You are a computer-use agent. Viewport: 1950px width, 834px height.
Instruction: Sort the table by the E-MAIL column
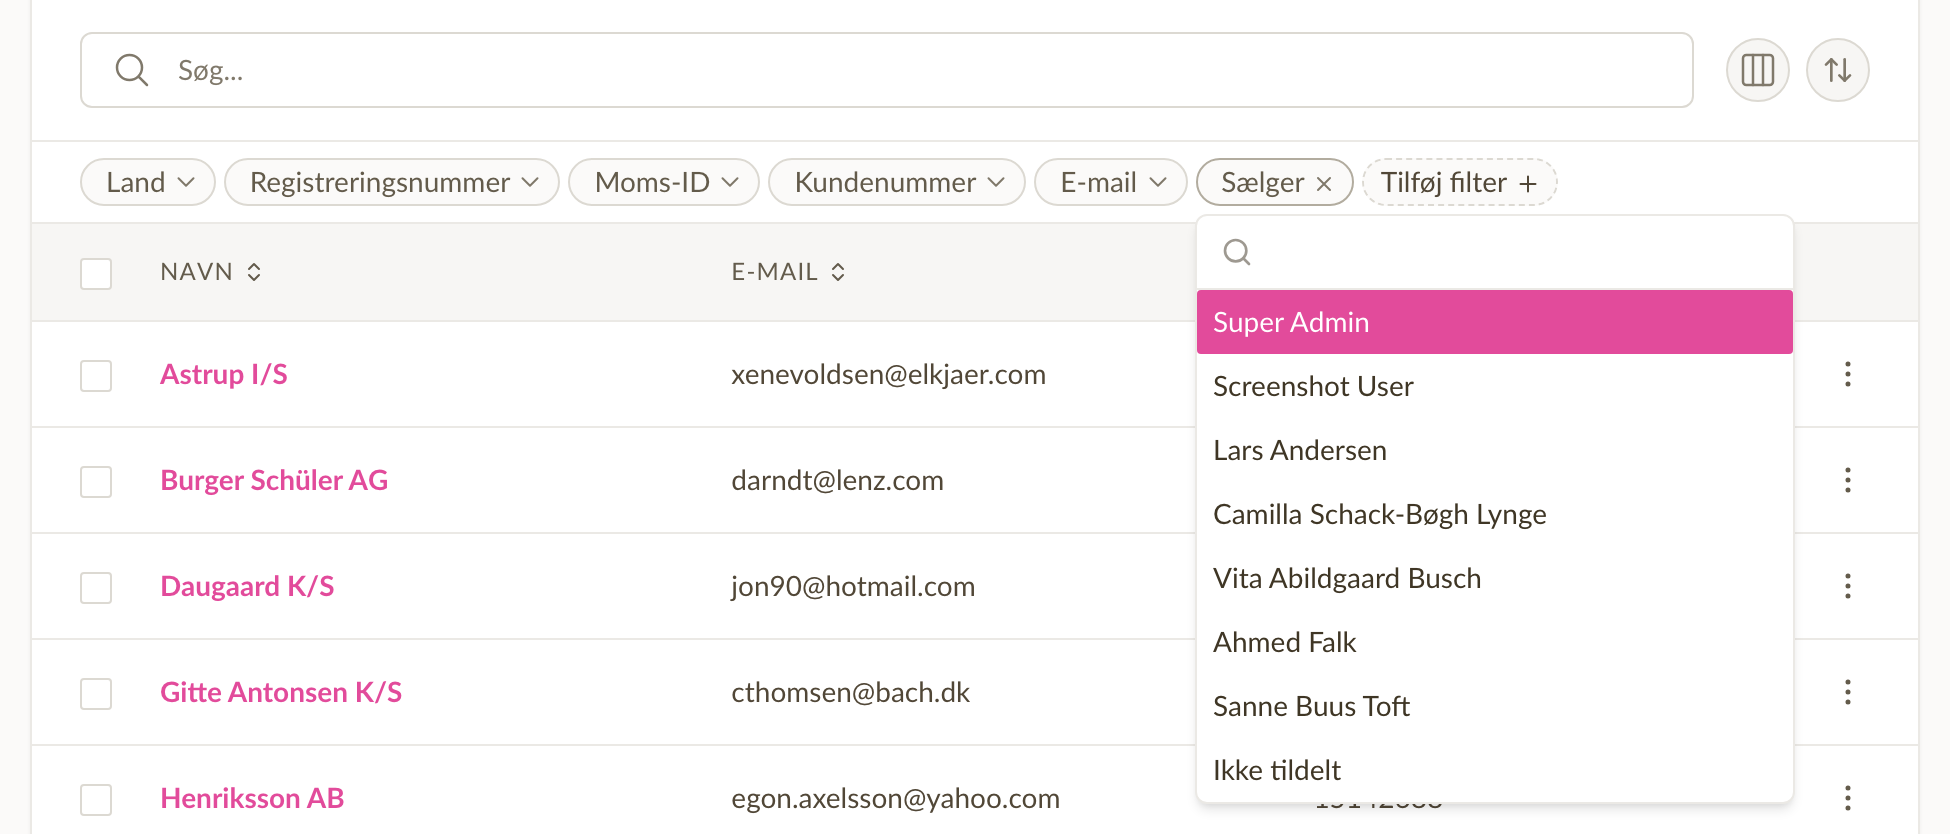(x=788, y=272)
